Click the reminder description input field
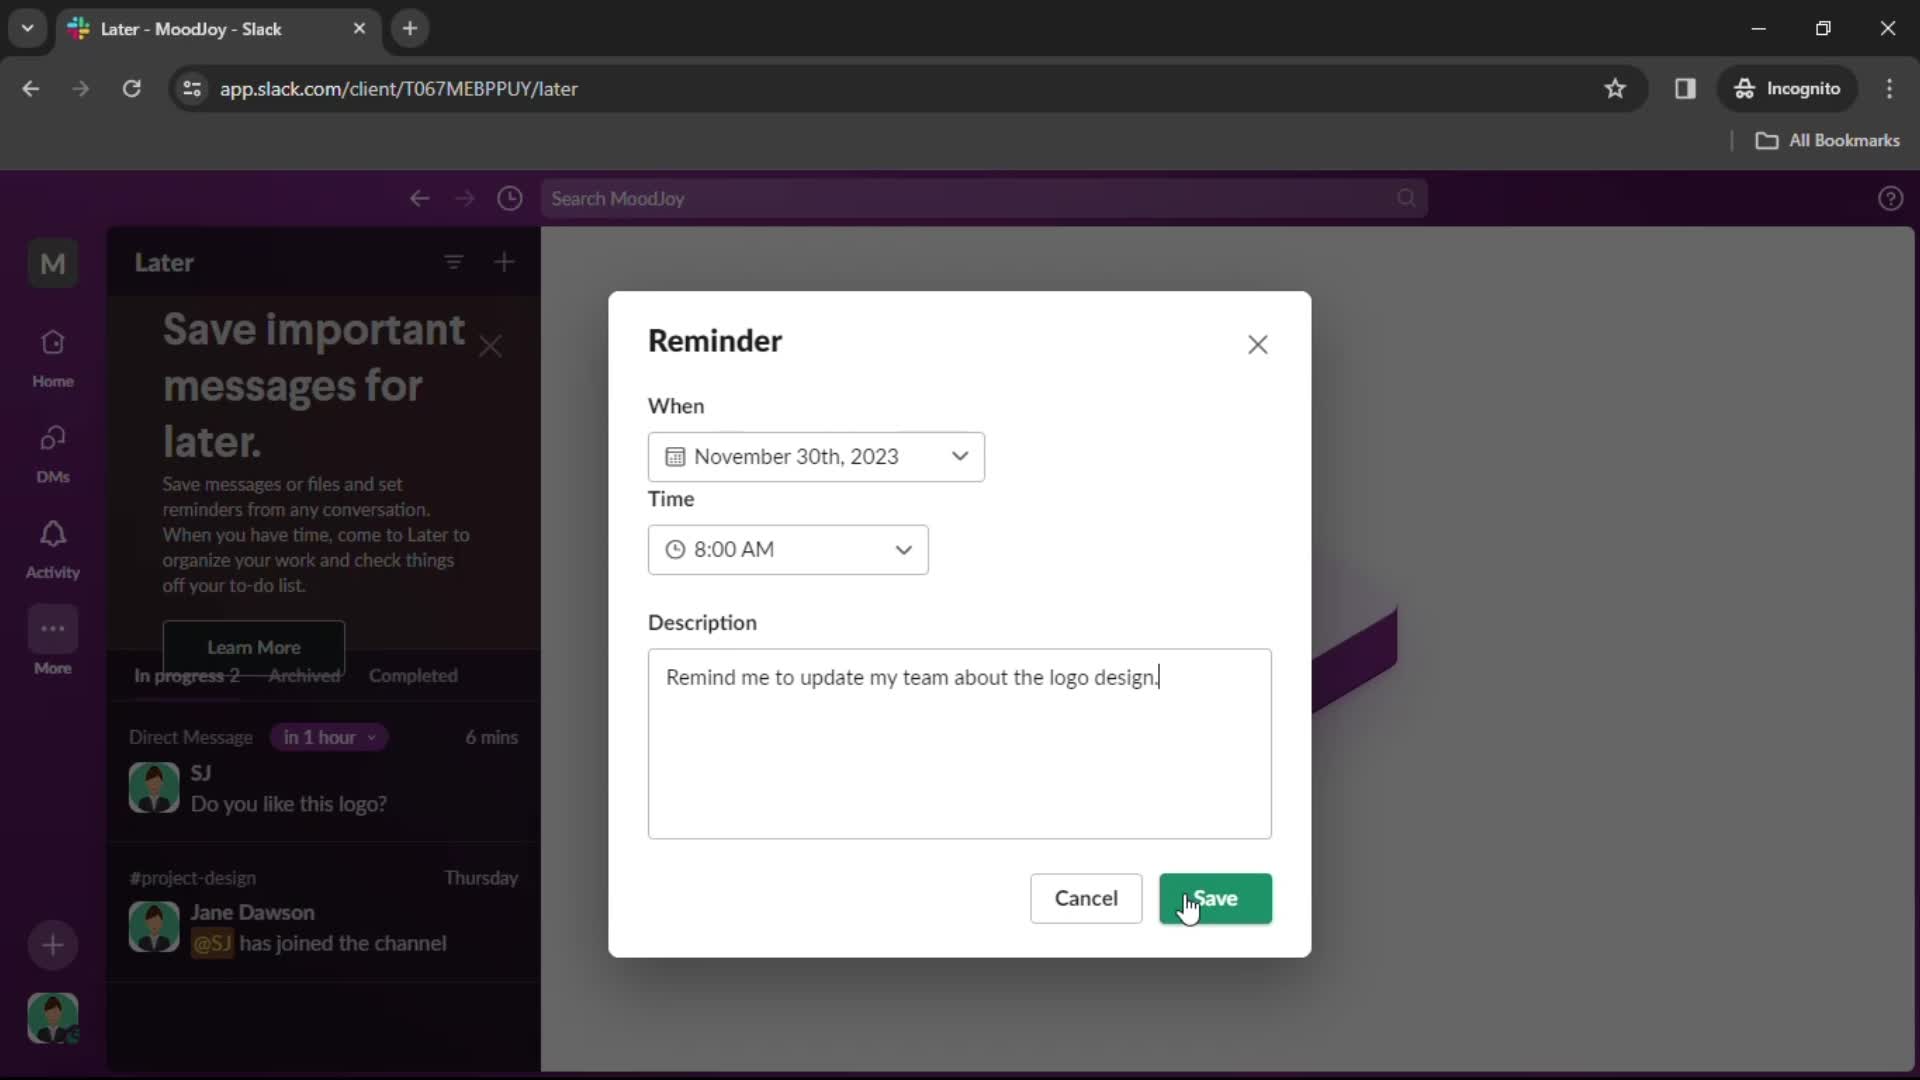This screenshot has height=1080, width=1920. [x=960, y=742]
